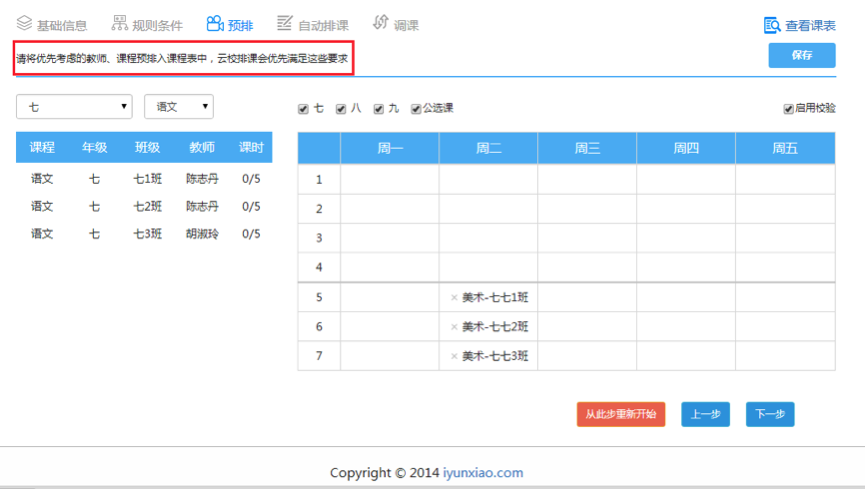This screenshot has height=490, width=866.
Task: Remove 美术-七七1班 with its × icon
Action: click(454, 297)
